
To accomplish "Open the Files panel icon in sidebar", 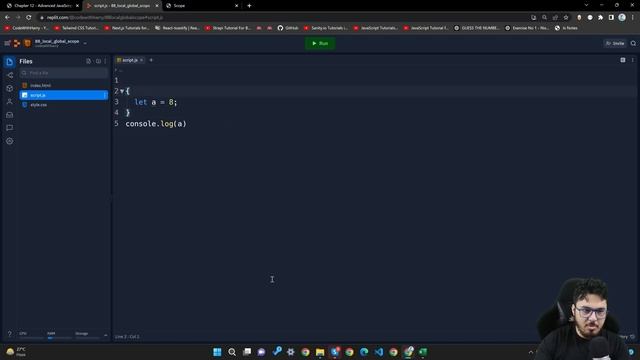I will click(x=9, y=62).
